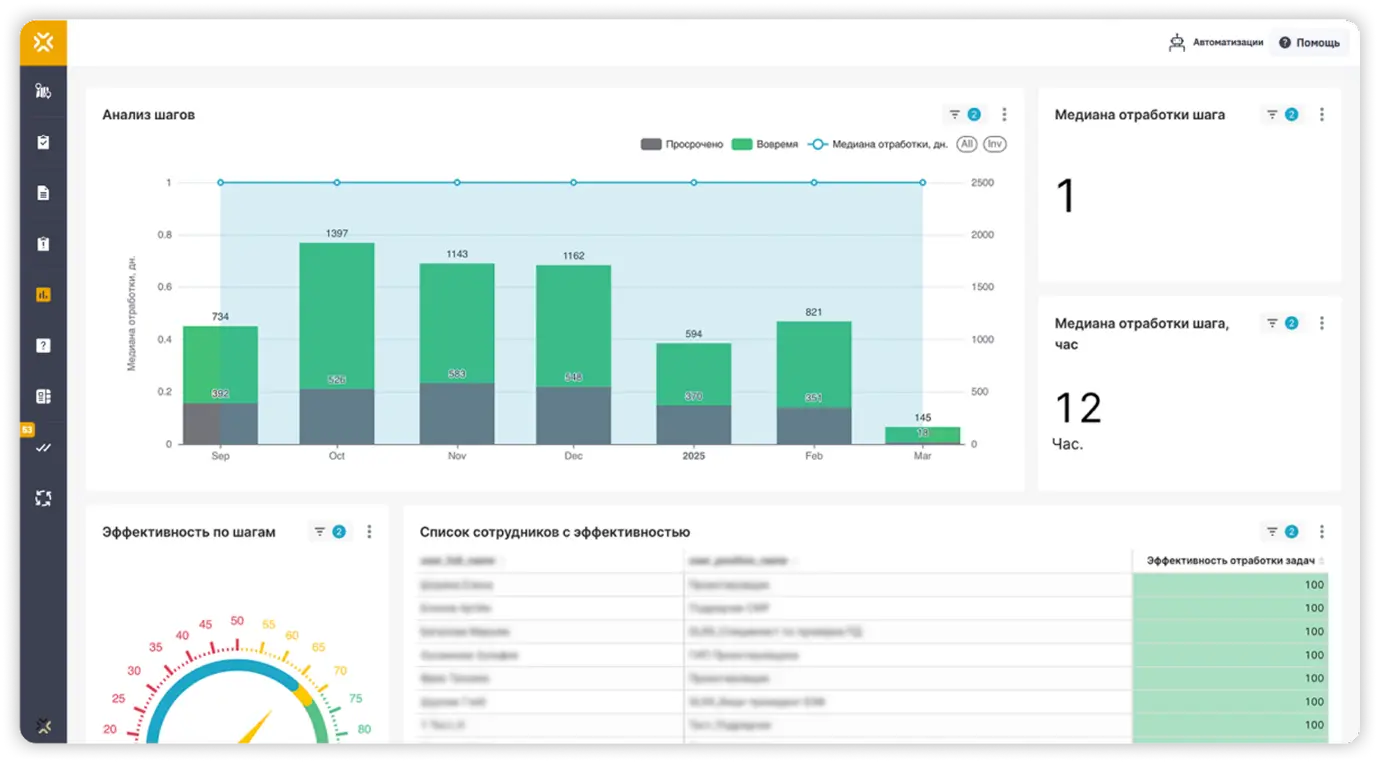Open three-dot menu of Медиана отработки шага
The image size is (1379, 763).
1321,115
